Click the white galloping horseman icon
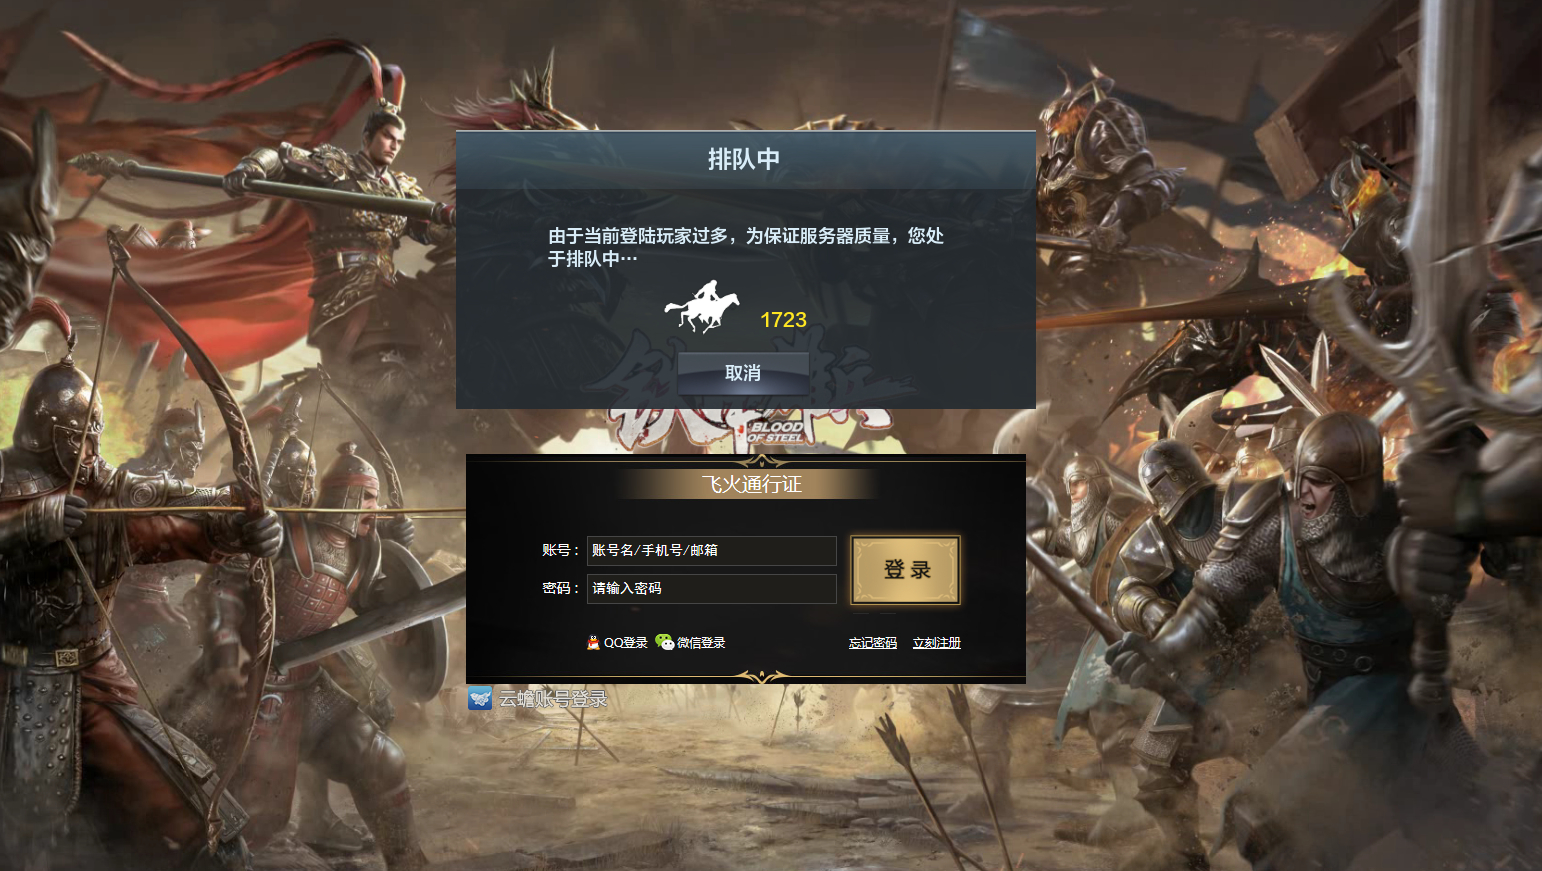Screen dimensions: 1542x871 (x=703, y=307)
